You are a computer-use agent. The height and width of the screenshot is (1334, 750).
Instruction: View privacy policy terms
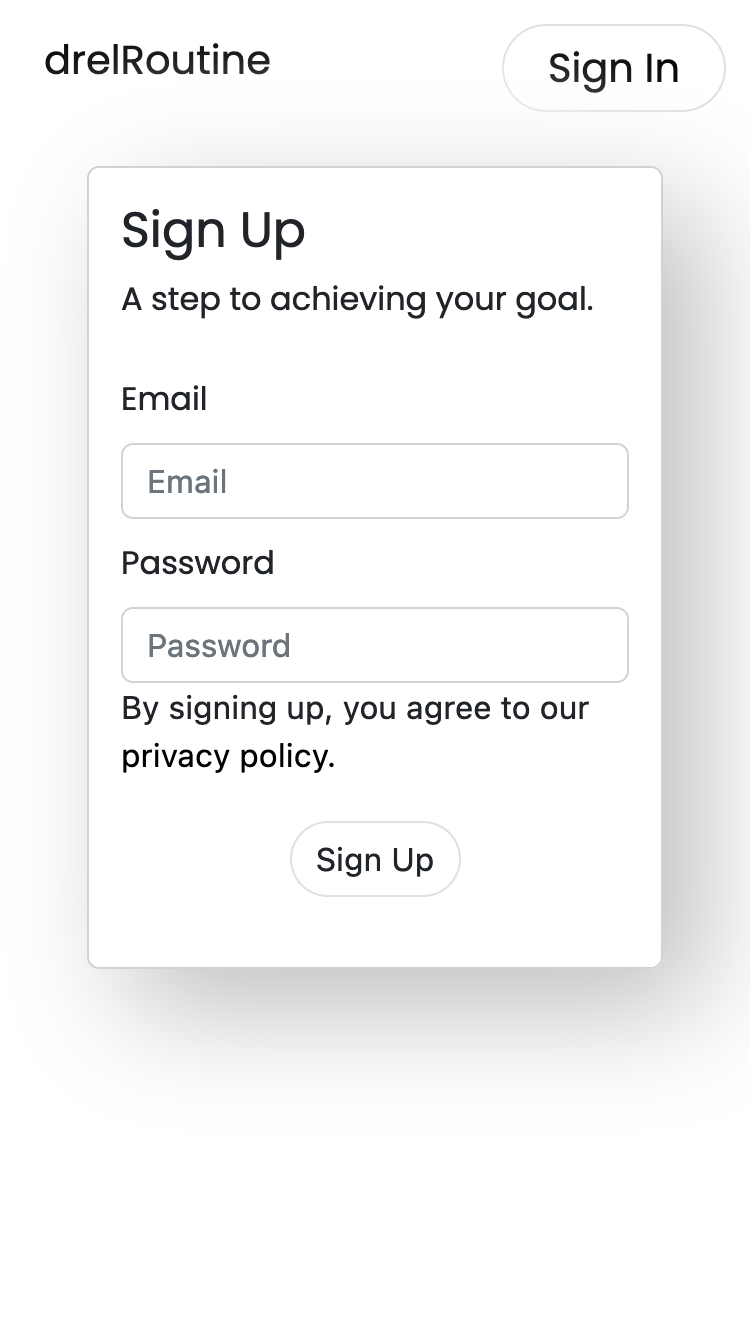228,756
